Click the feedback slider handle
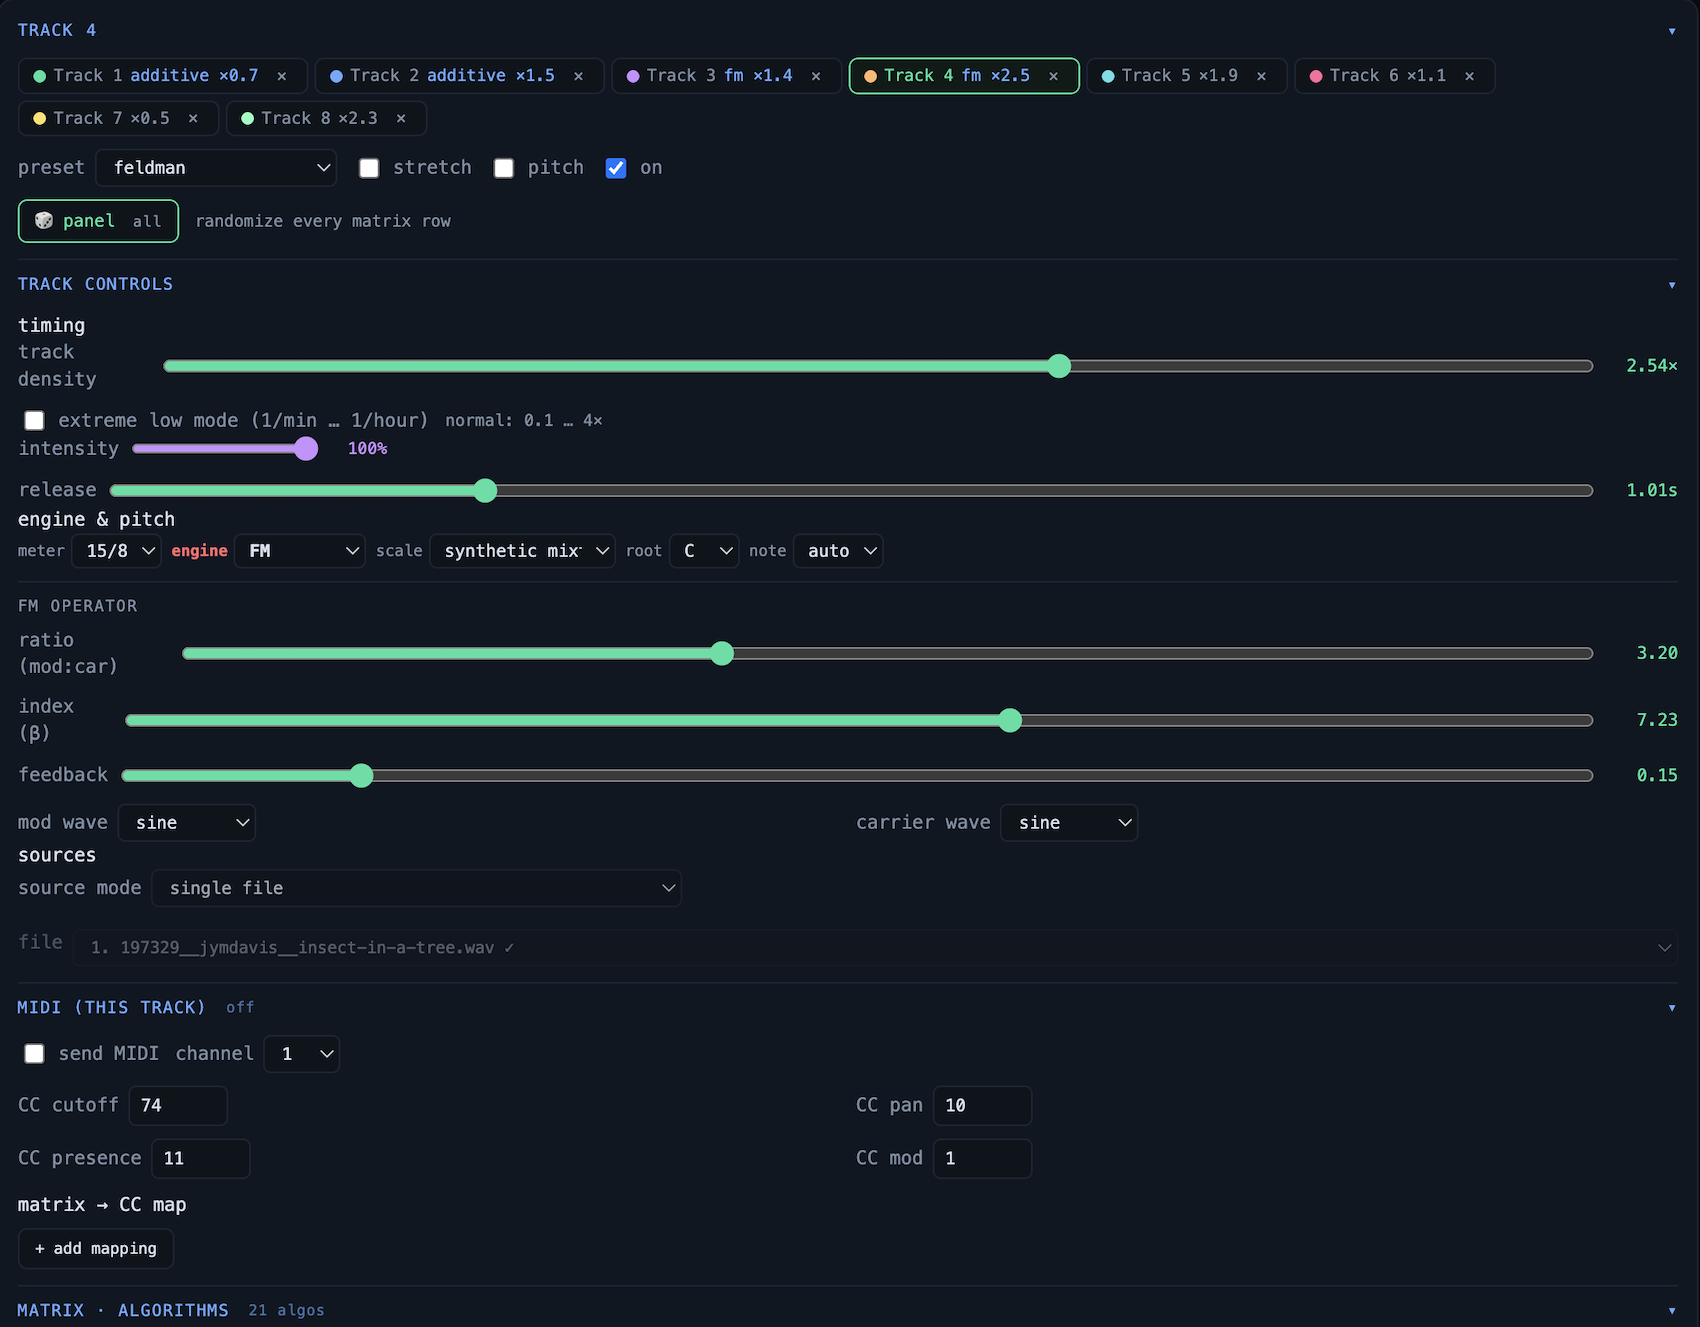The width and height of the screenshot is (1700, 1327). pos(361,775)
